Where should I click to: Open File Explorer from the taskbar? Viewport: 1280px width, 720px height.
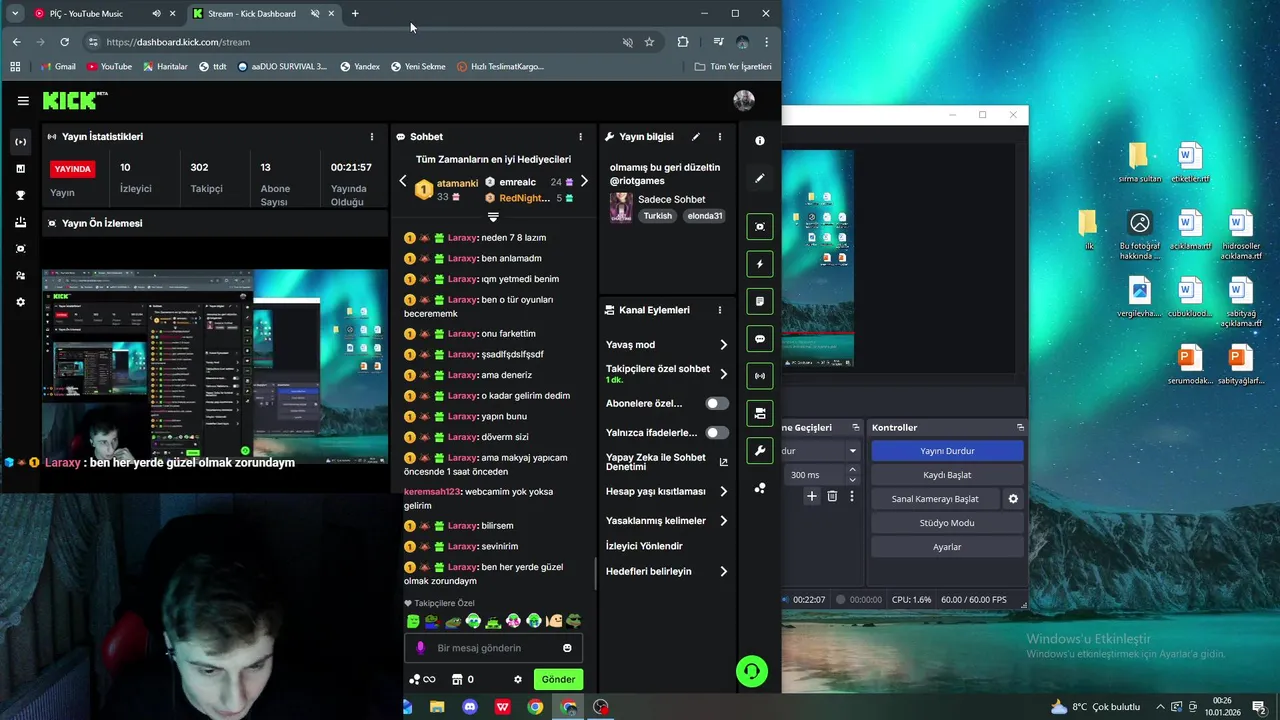(x=437, y=707)
